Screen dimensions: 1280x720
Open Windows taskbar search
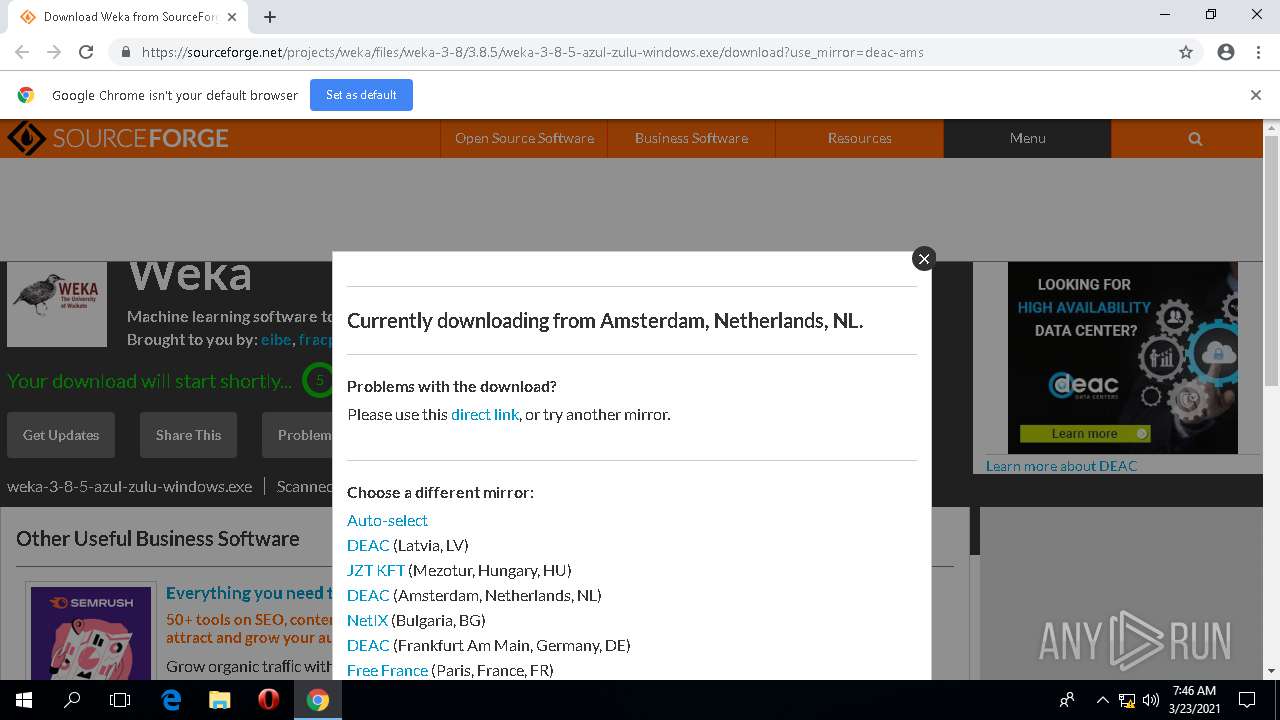[72, 700]
